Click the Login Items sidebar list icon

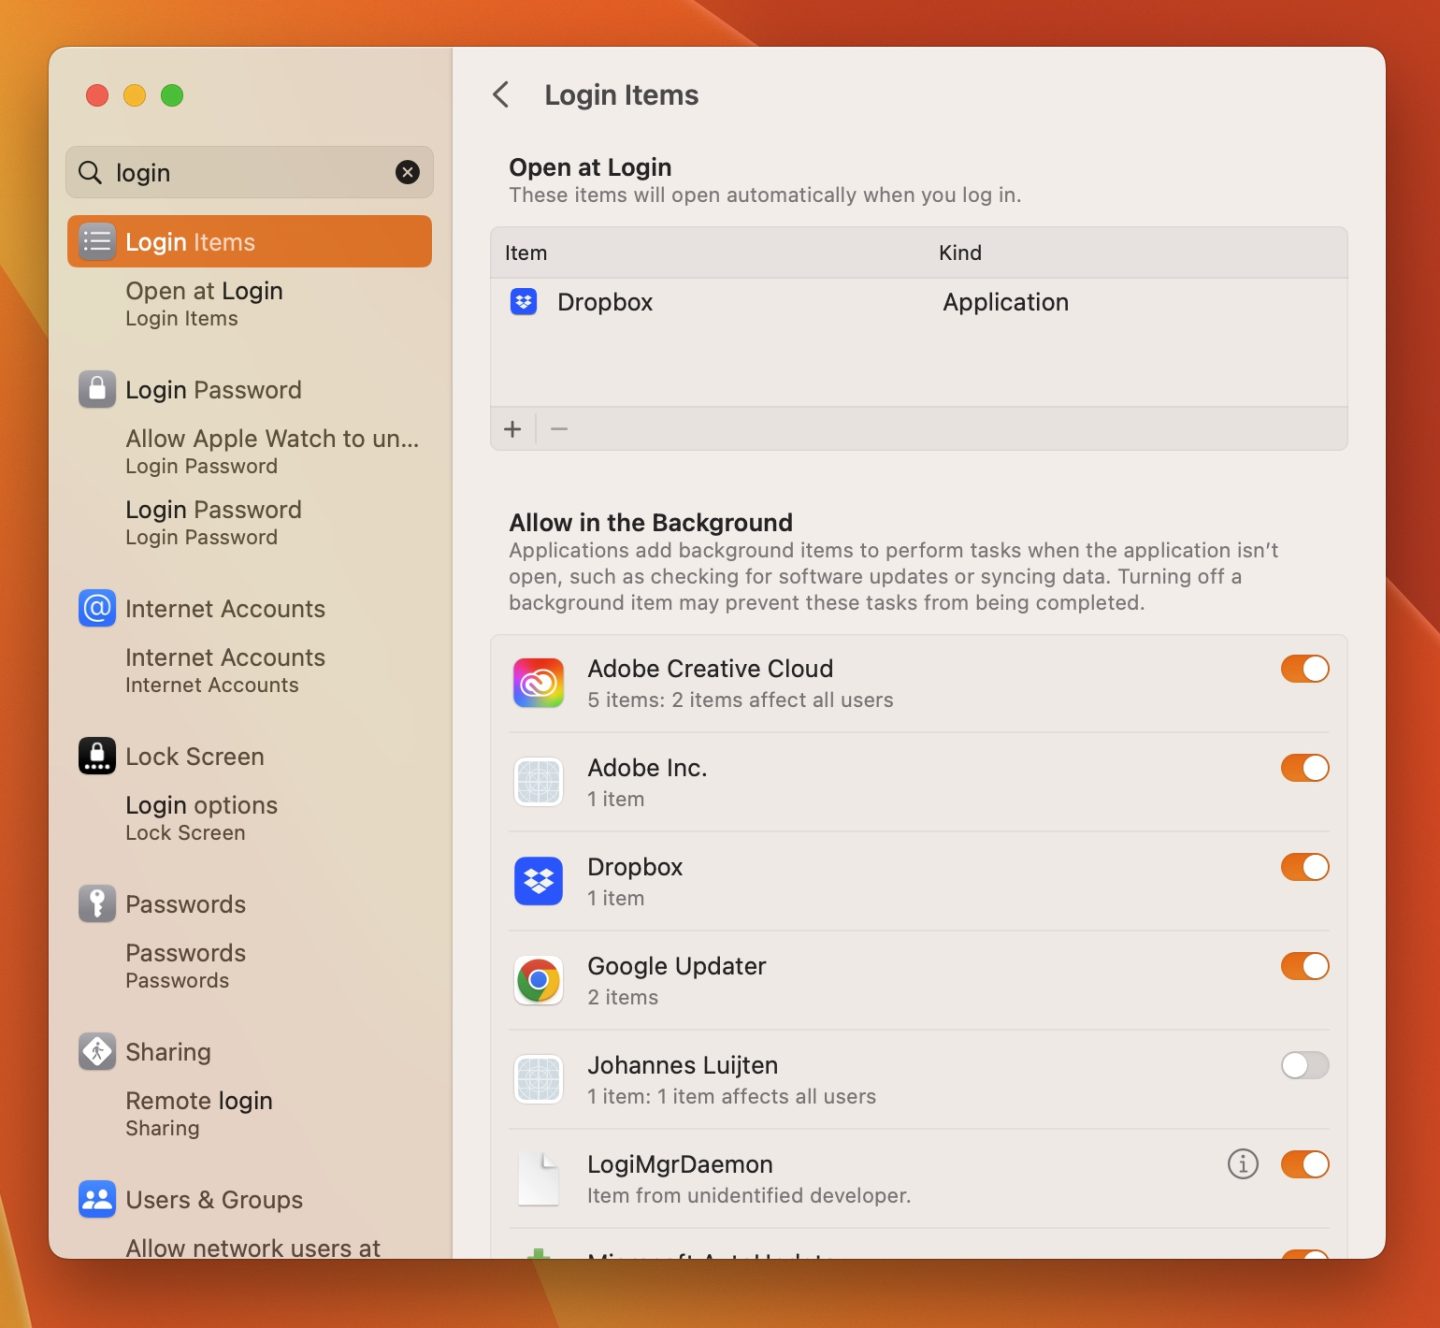97,241
